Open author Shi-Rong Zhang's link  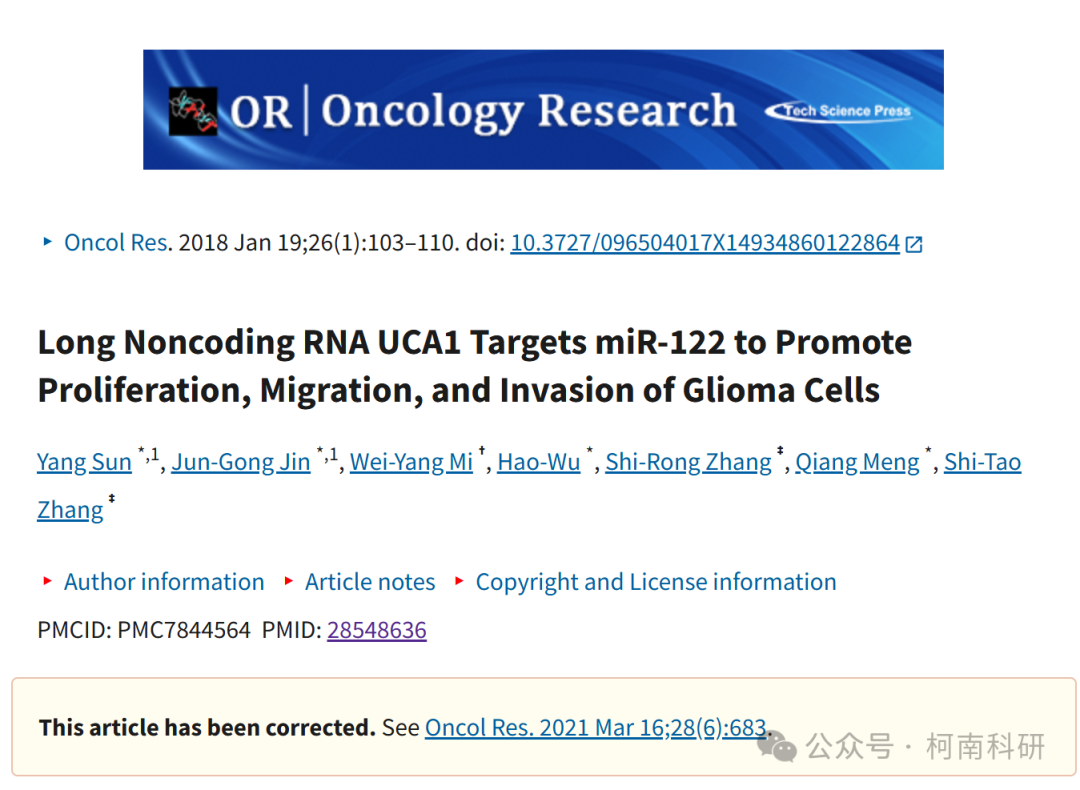(x=688, y=461)
